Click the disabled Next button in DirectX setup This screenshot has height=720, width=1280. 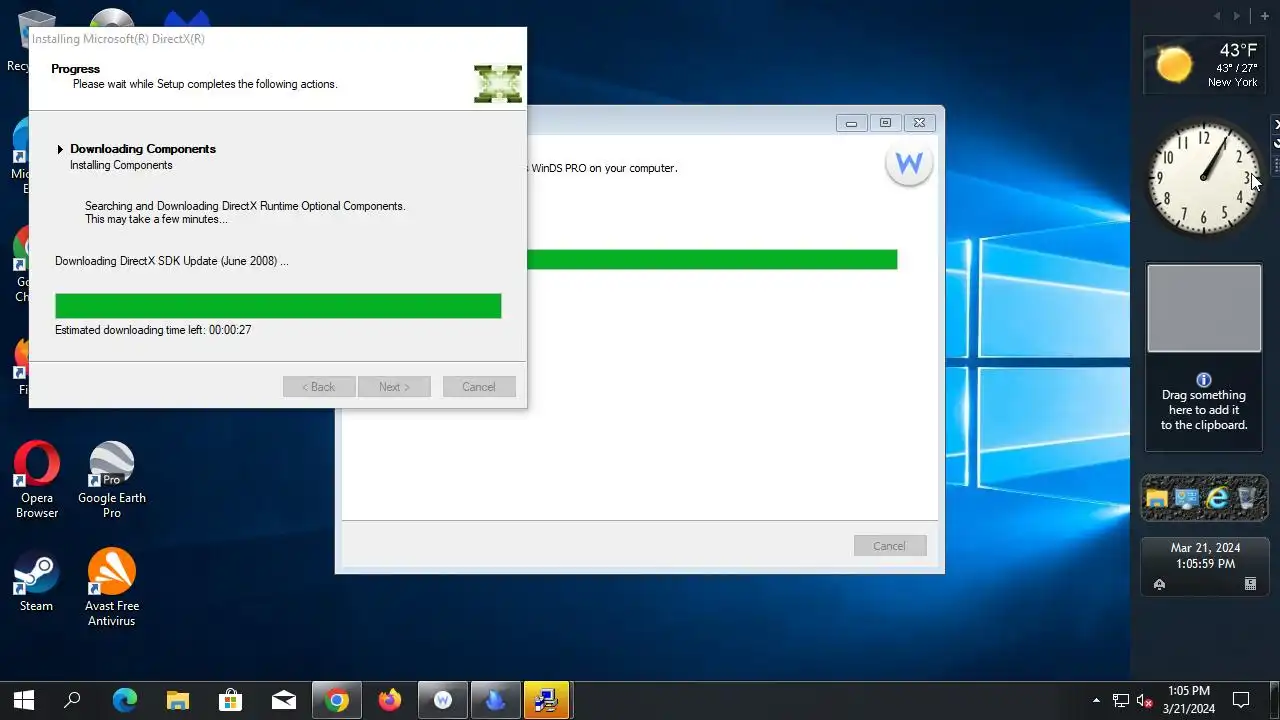[394, 387]
